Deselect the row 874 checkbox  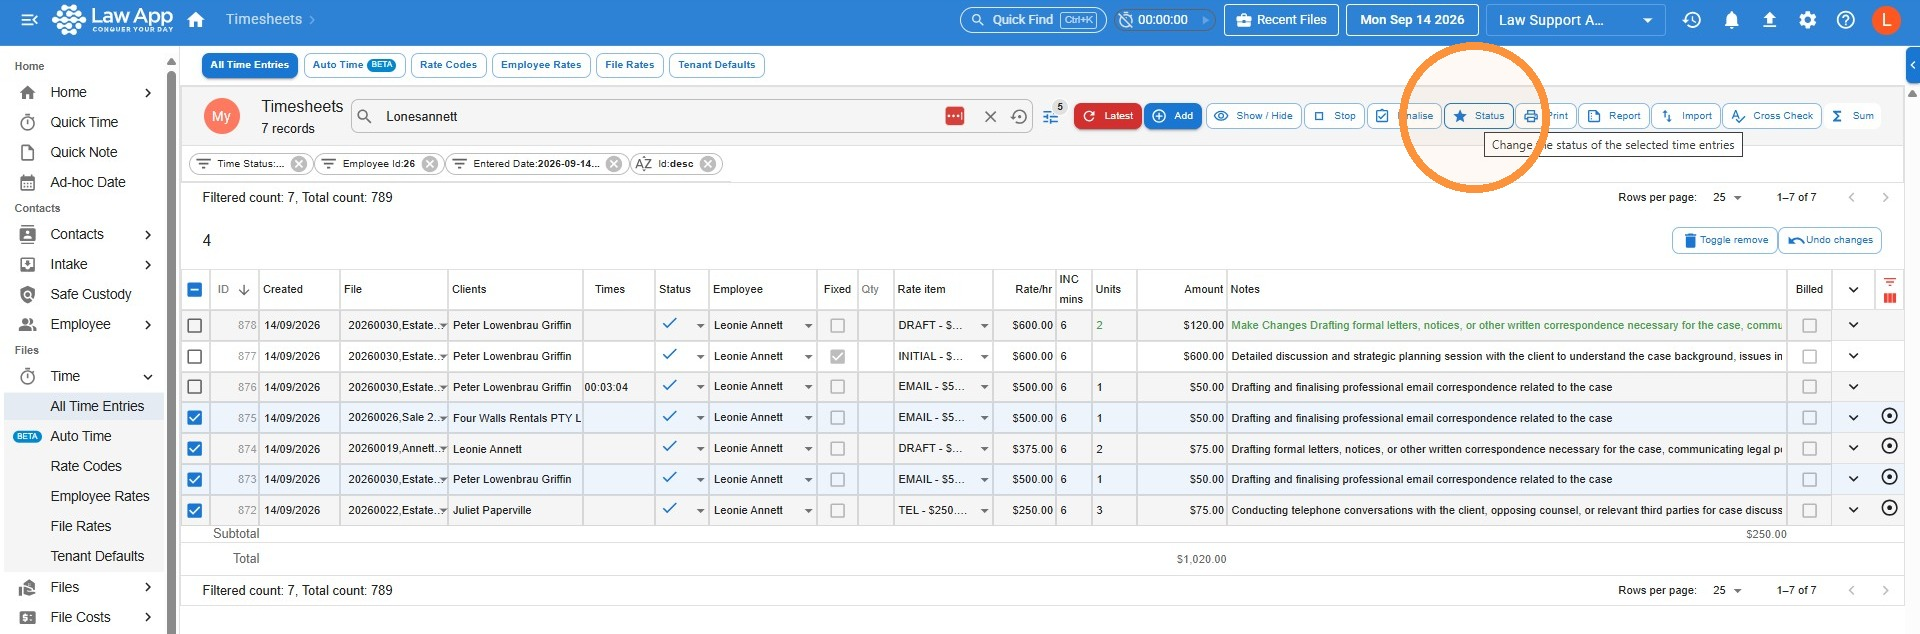(x=195, y=449)
